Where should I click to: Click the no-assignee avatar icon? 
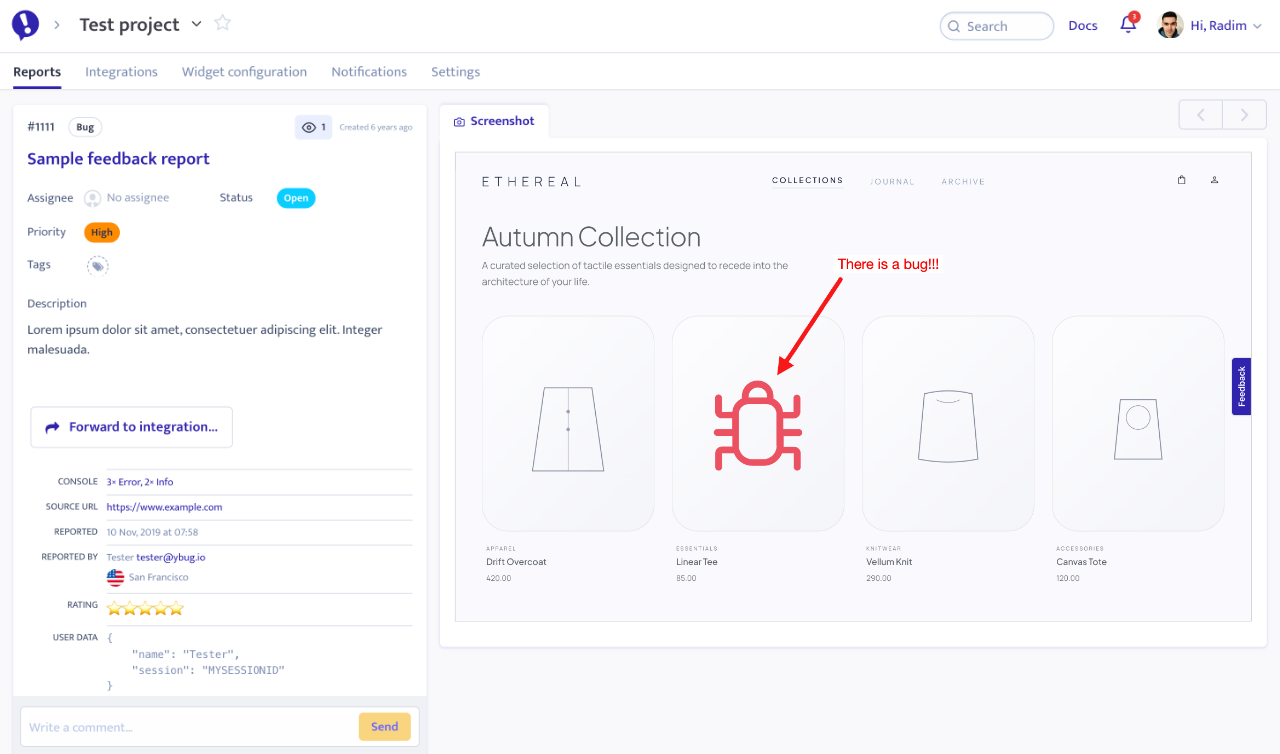[x=91, y=197]
